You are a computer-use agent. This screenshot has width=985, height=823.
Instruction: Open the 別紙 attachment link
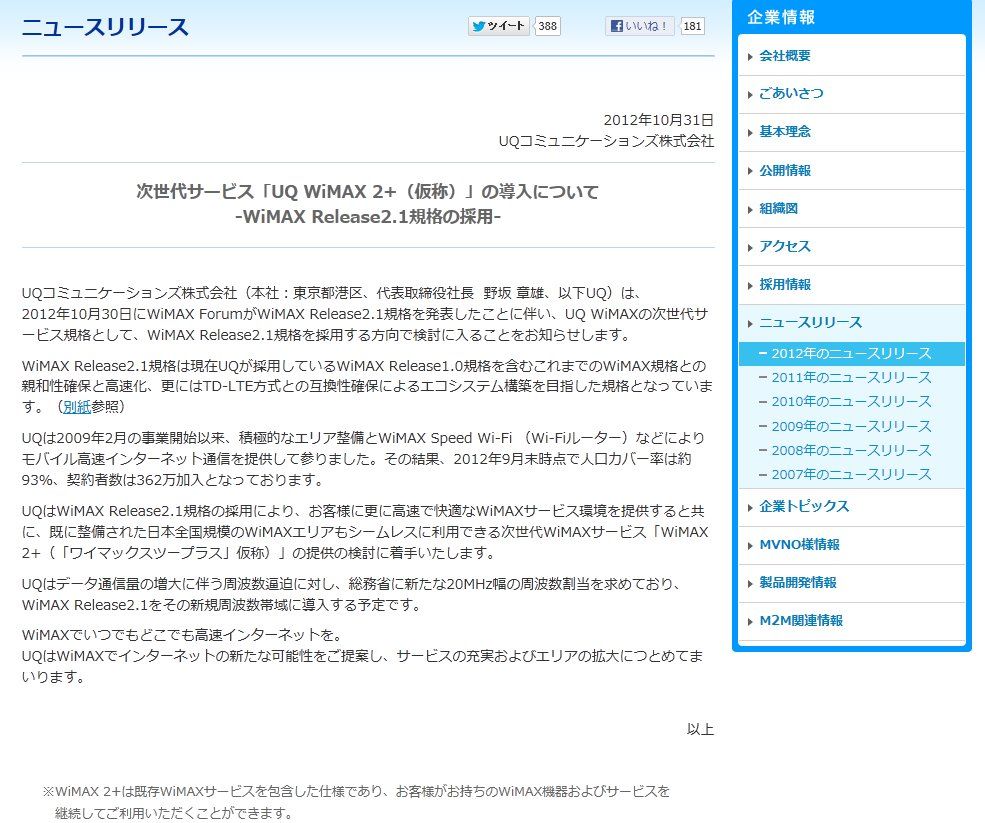click(x=77, y=407)
